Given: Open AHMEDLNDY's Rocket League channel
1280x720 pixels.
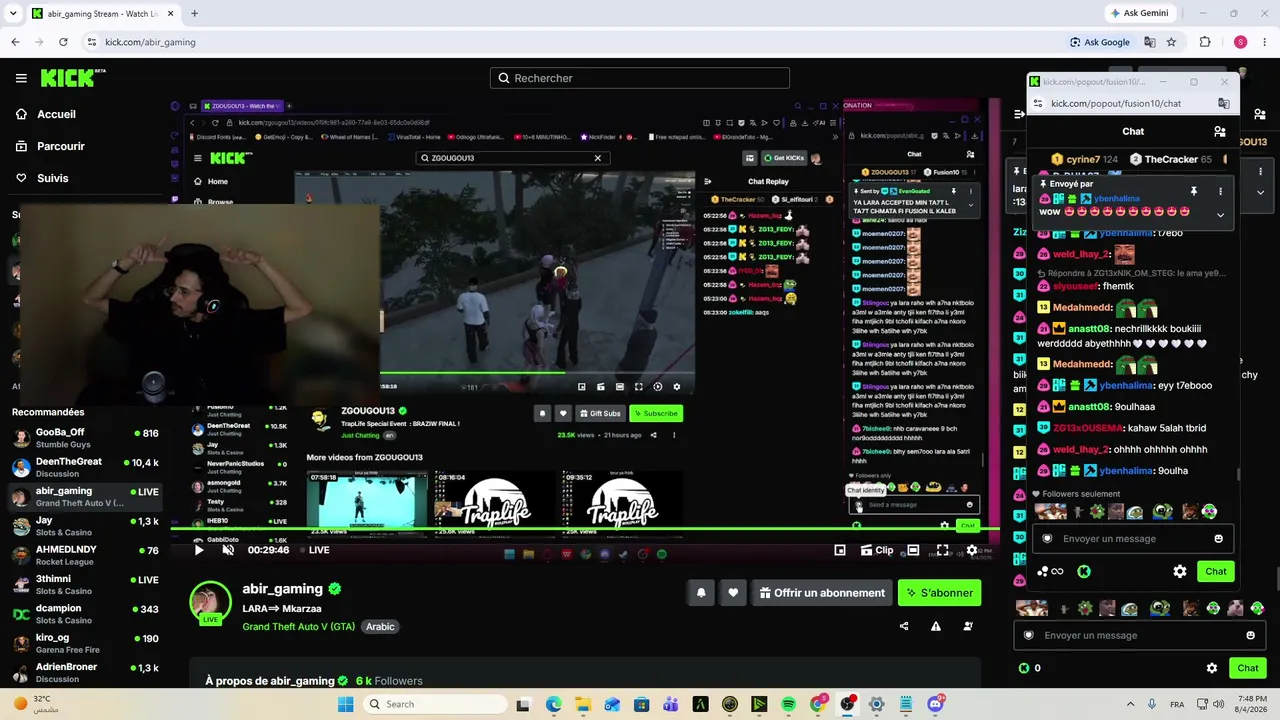Looking at the screenshot, I should tap(85, 555).
